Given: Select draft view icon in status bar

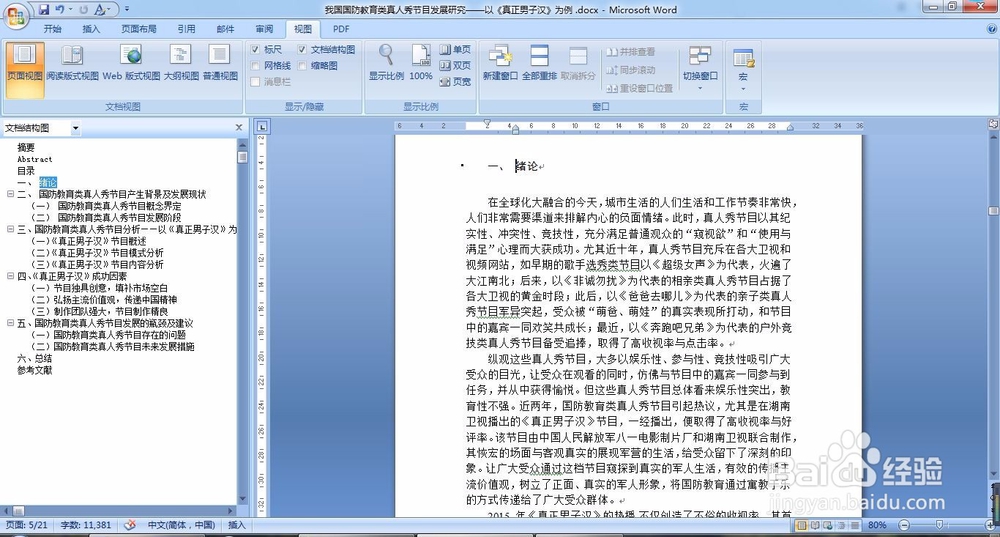Looking at the screenshot, I should [x=854, y=525].
